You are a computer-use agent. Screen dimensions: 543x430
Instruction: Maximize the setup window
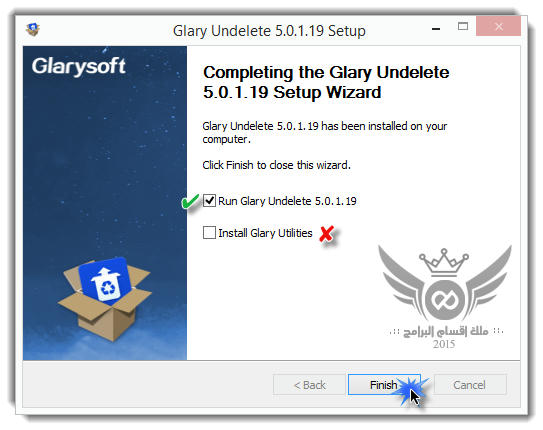click(463, 27)
